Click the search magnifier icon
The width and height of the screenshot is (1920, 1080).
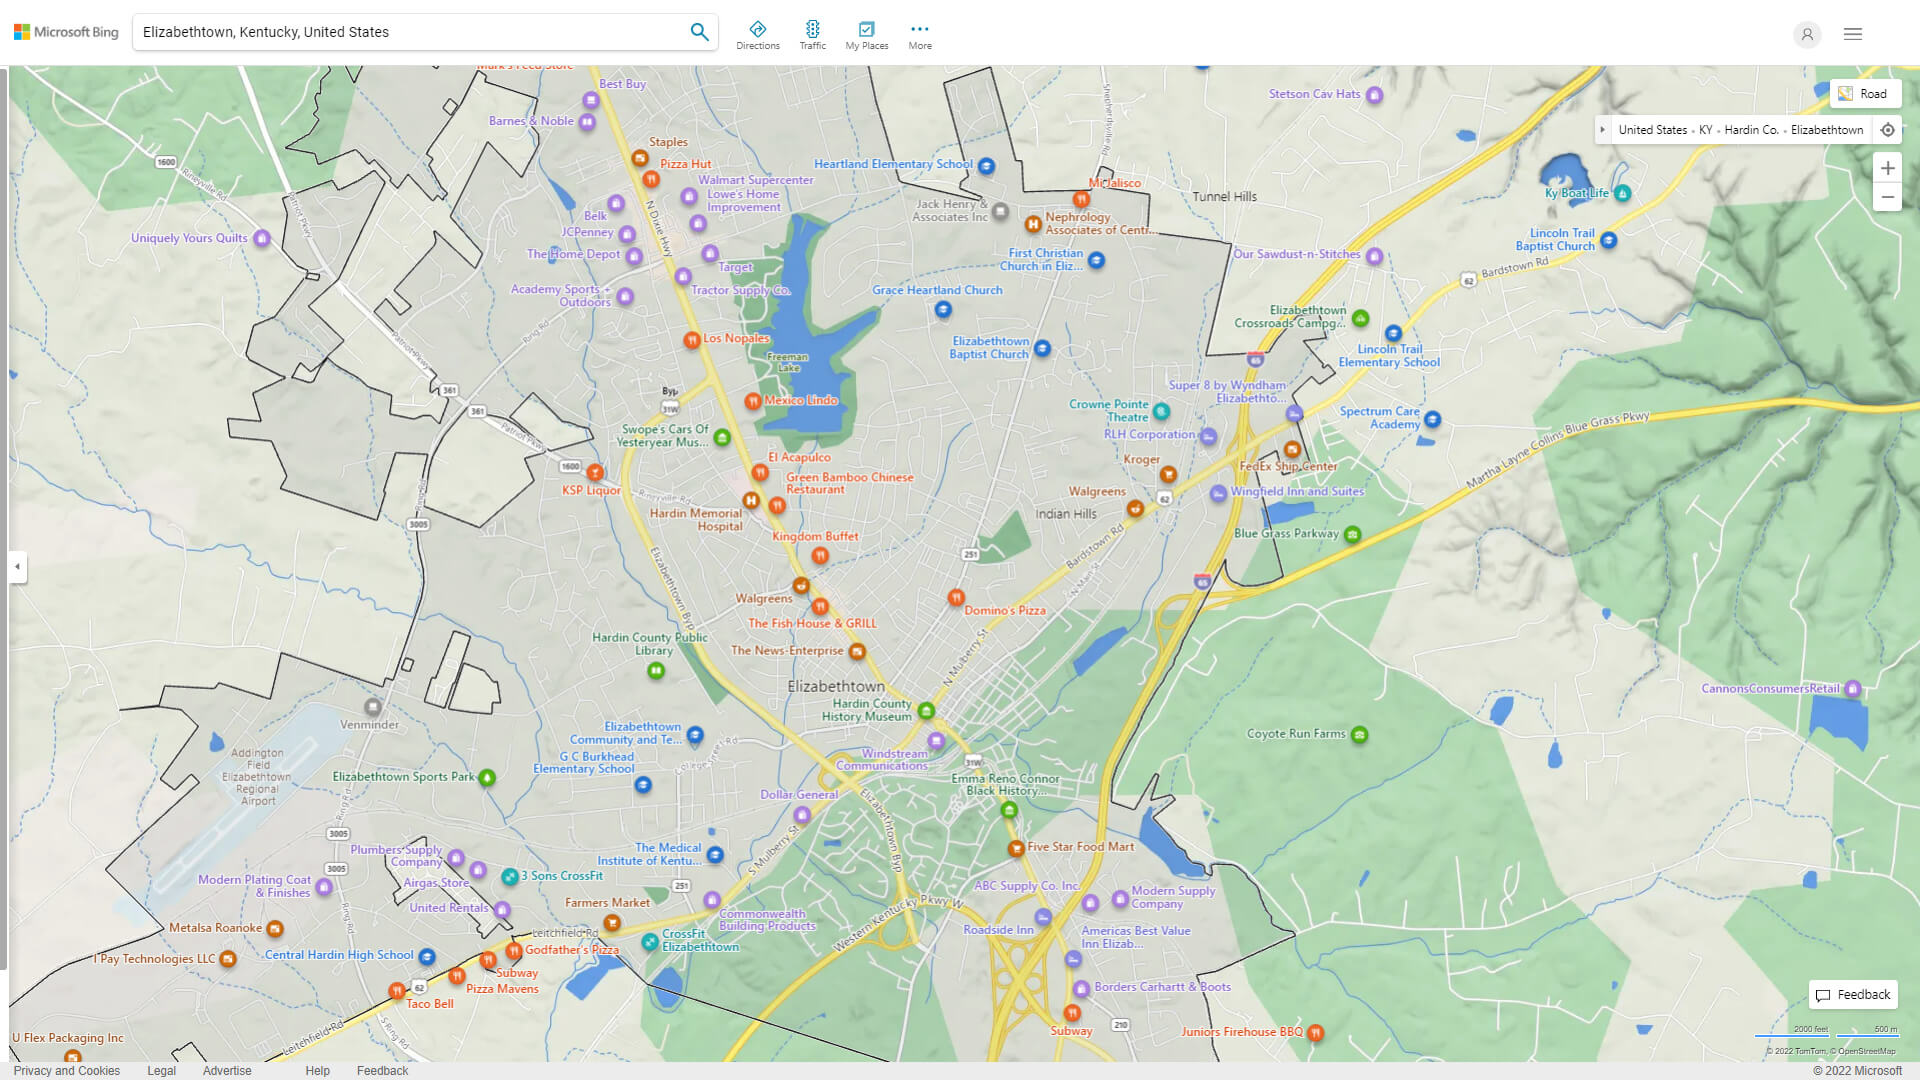coord(699,31)
